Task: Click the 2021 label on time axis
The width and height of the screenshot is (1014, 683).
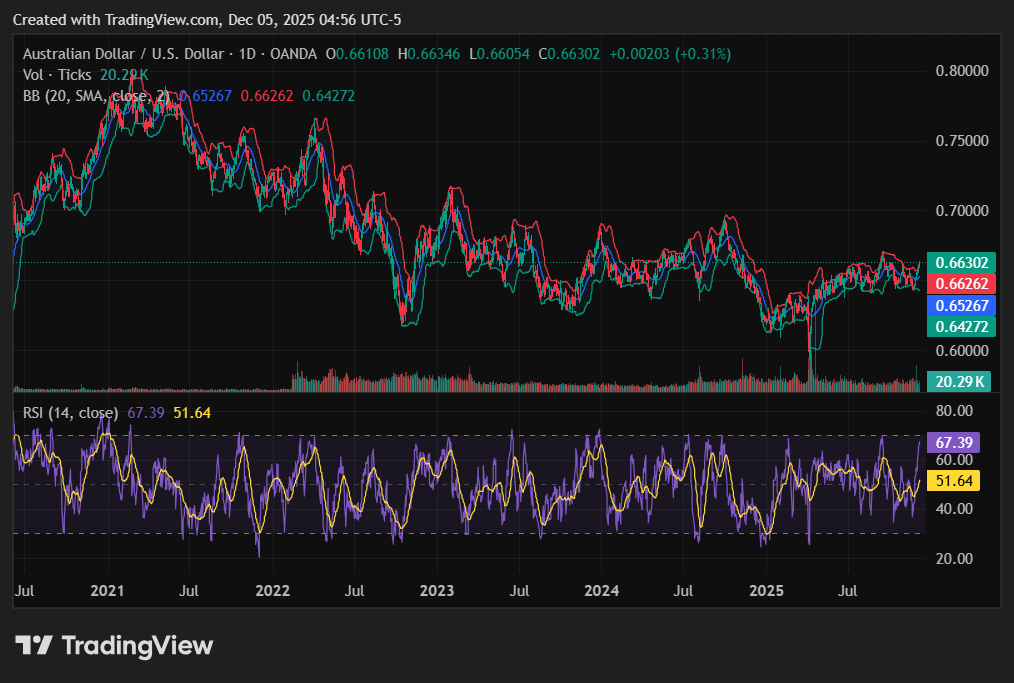Action: (x=107, y=591)
